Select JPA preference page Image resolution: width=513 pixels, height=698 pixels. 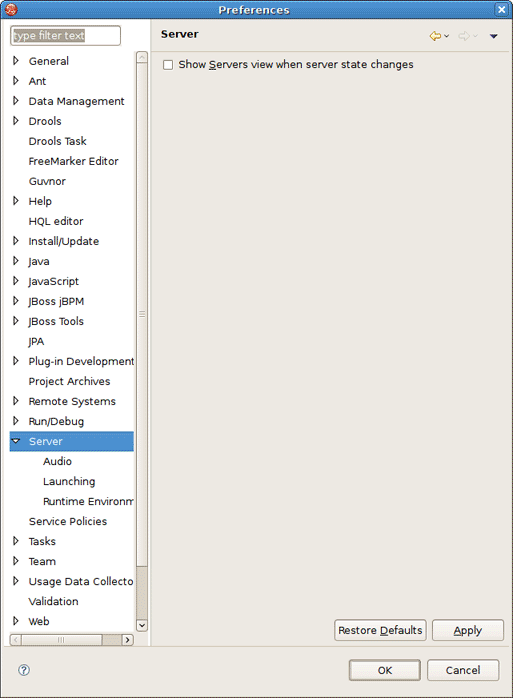(36, 341)
